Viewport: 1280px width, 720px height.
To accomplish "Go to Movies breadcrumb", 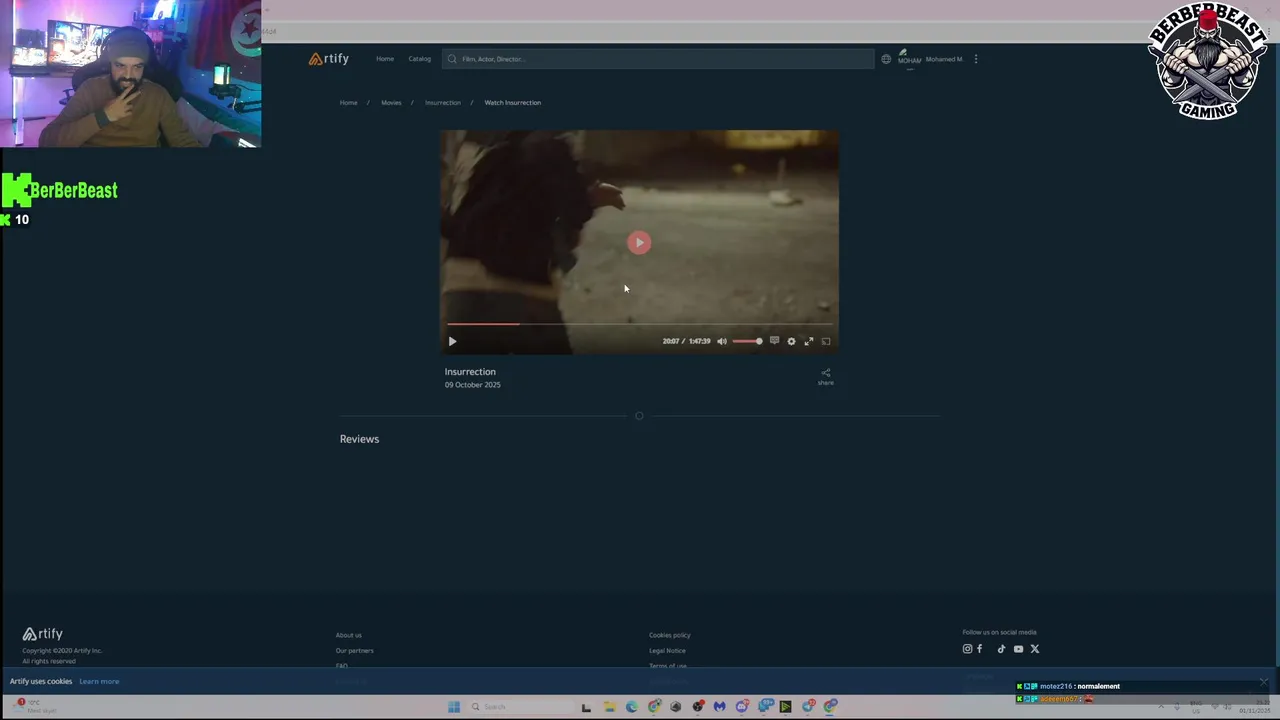I will 391,103.
